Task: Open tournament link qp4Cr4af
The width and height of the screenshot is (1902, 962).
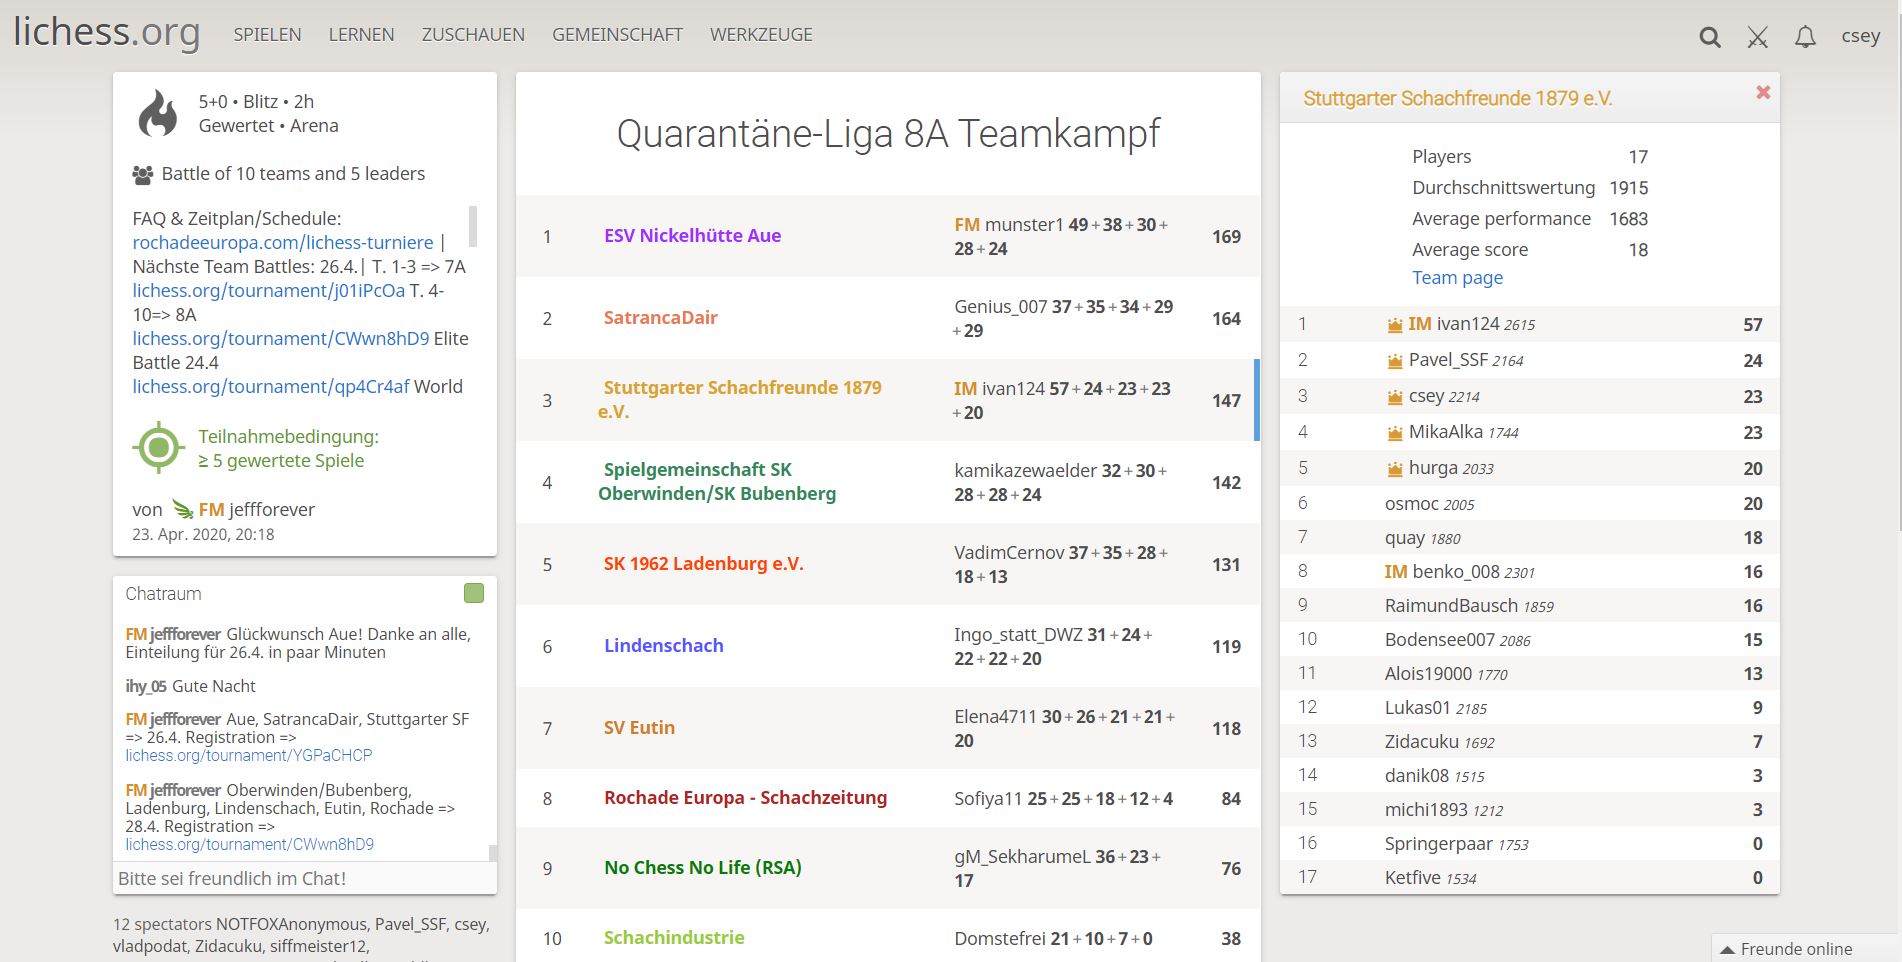Action: point(271,386)
